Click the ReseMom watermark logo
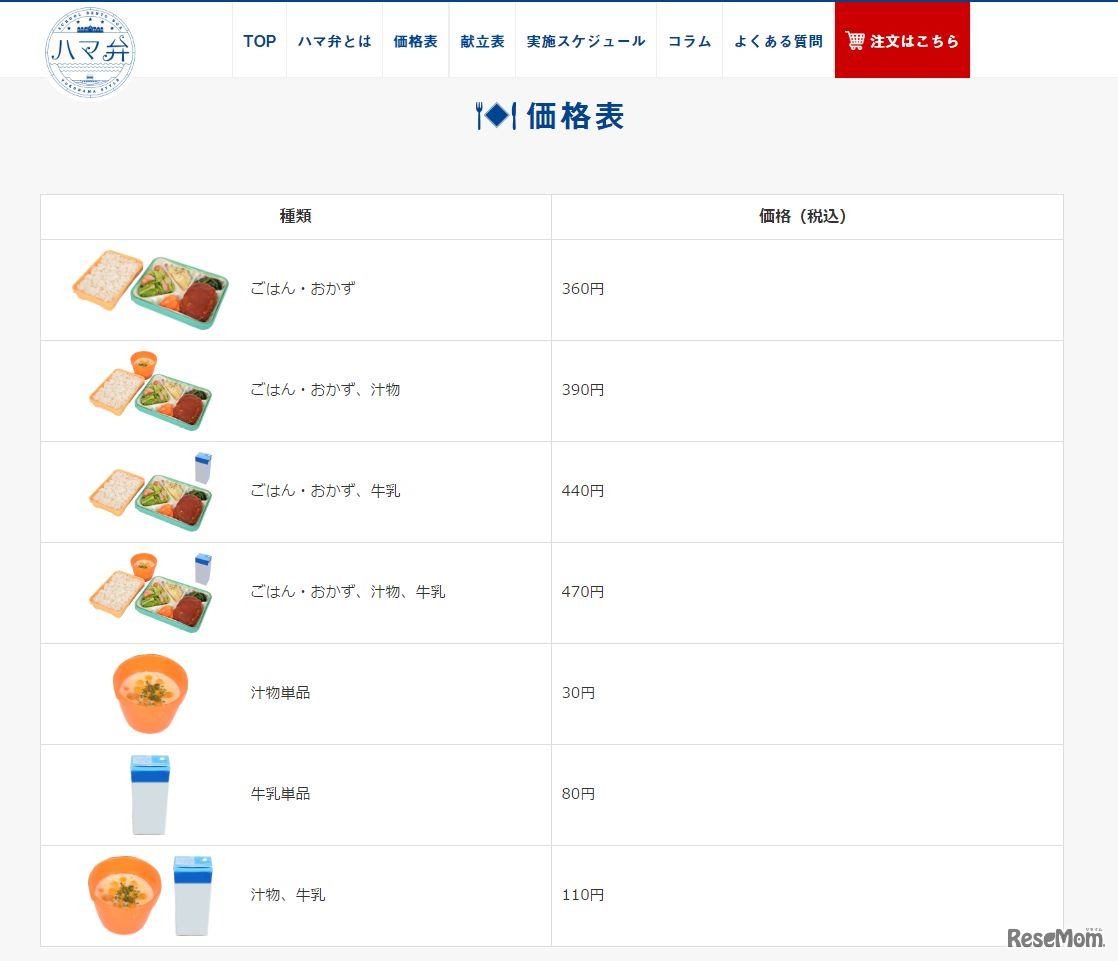This screenshot has height=961, width=1118. tap(1056, 938)
